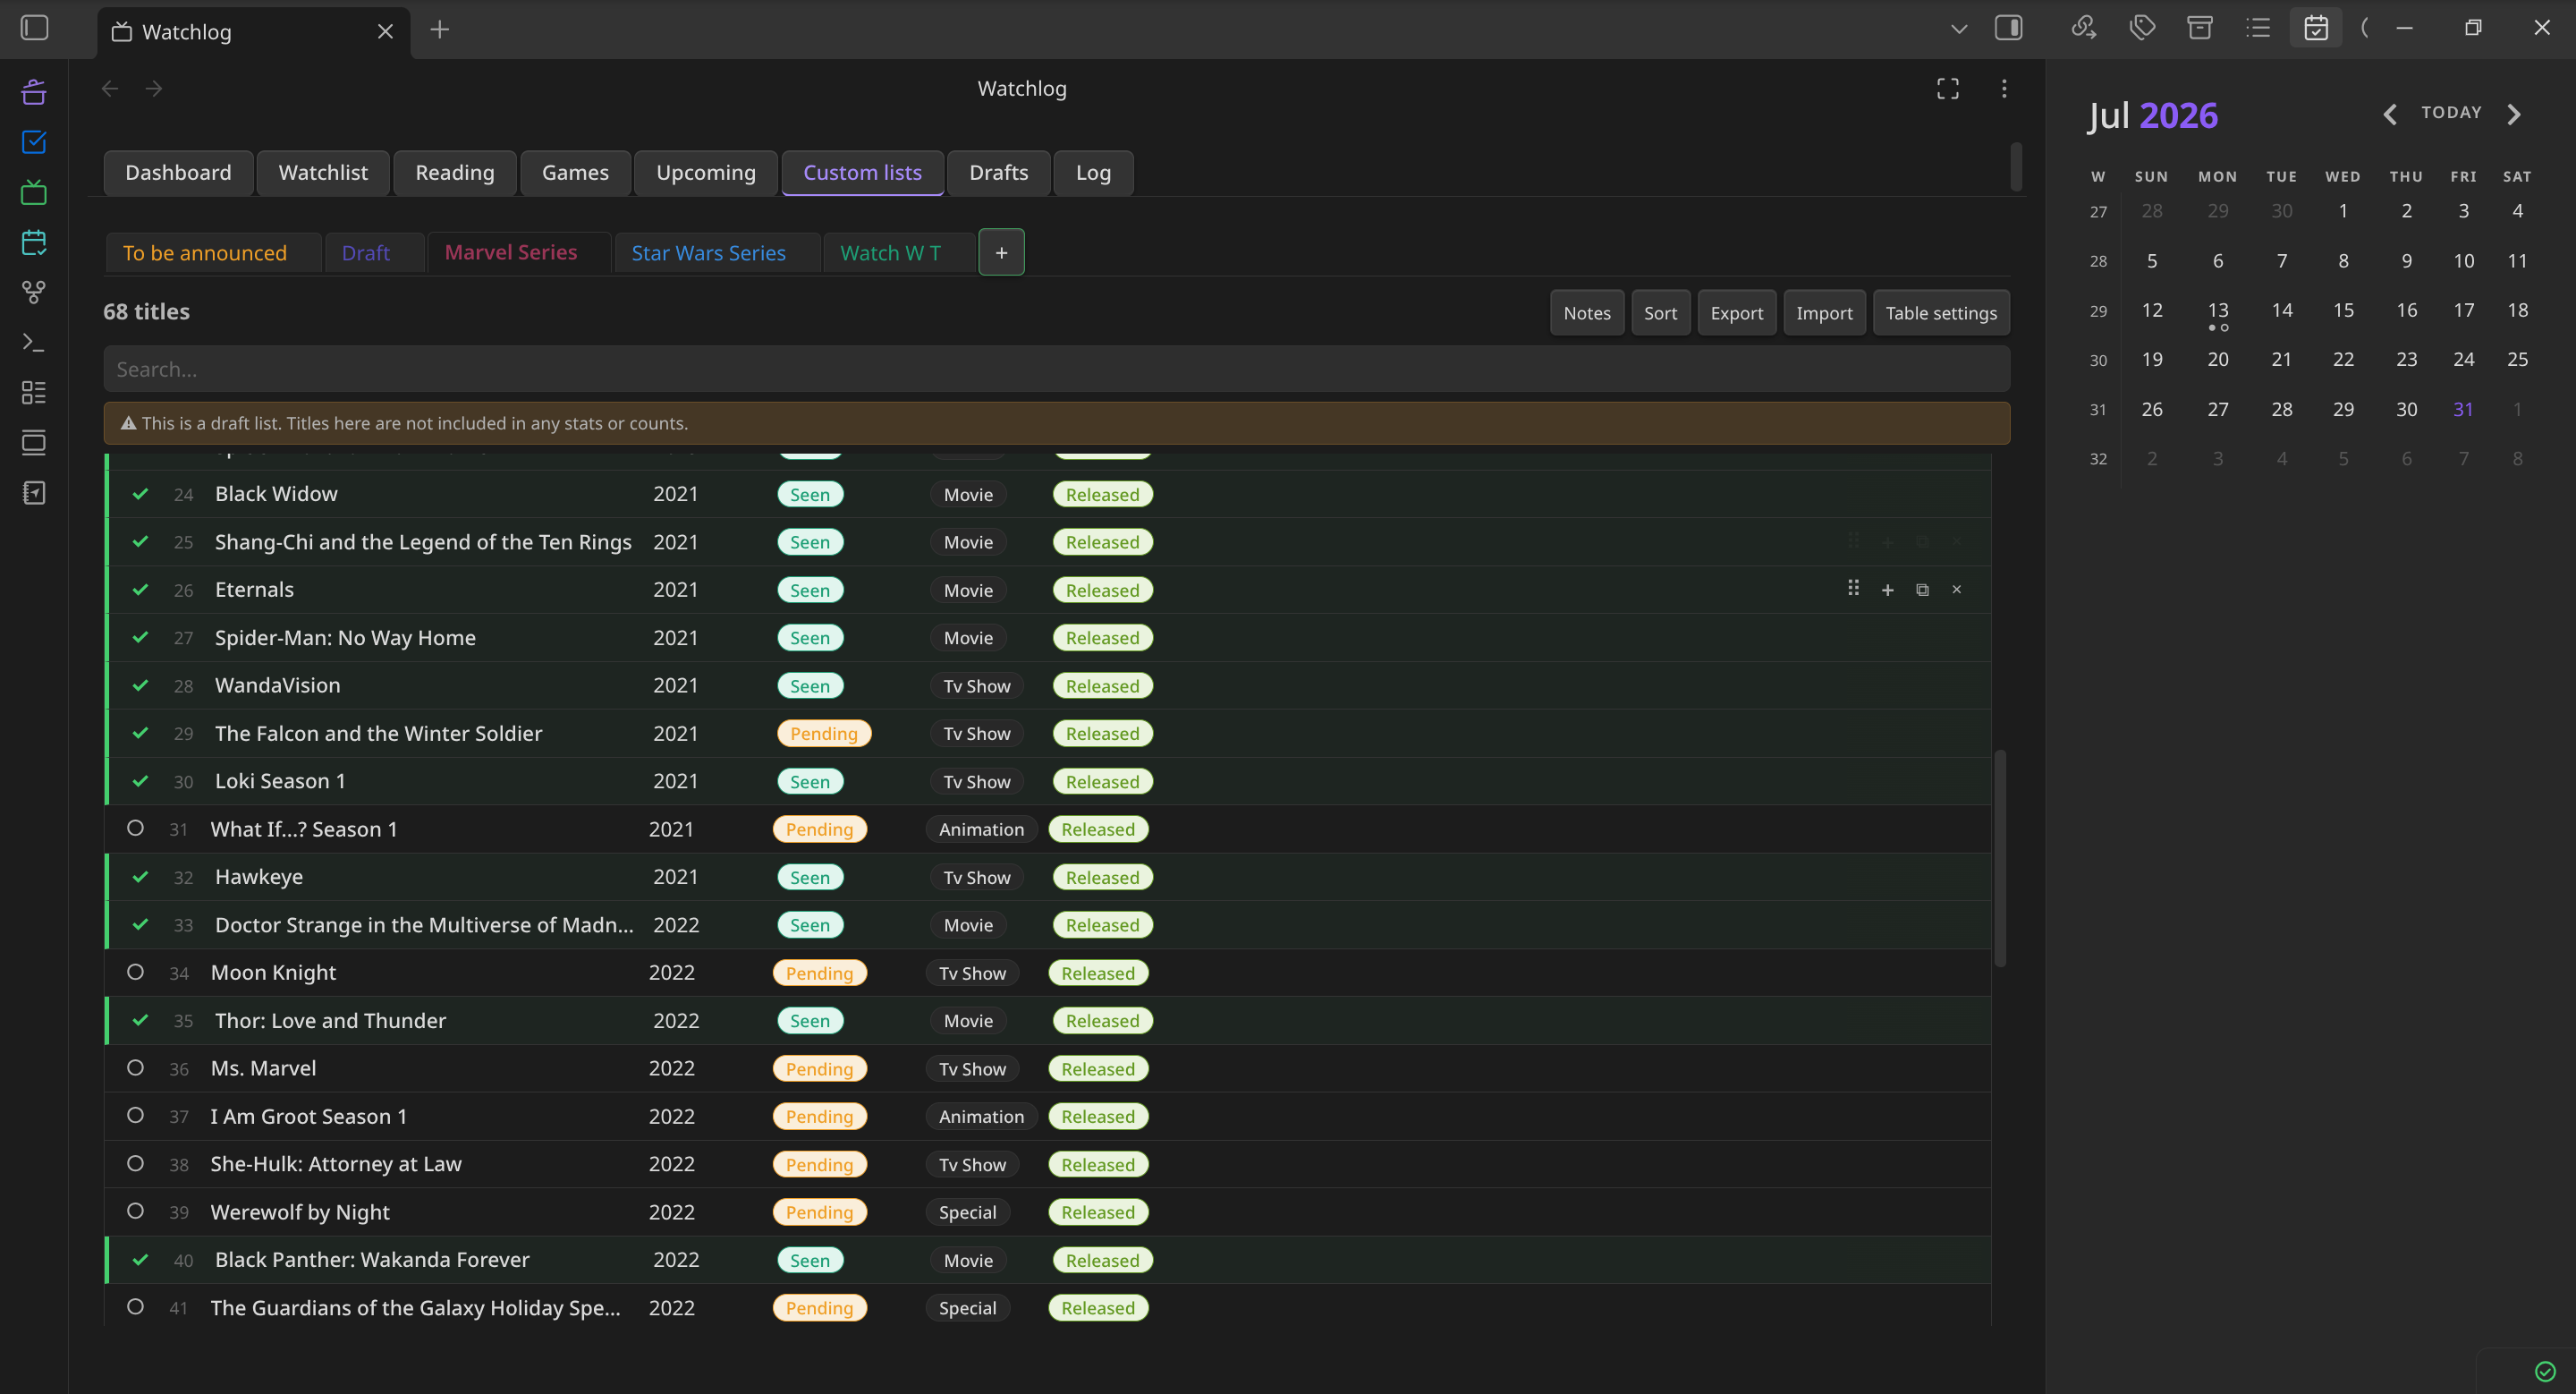Viewport: 2576px width, 1394px height.
Task: Add a new custom list with plus button
Action: [1001, 252]
